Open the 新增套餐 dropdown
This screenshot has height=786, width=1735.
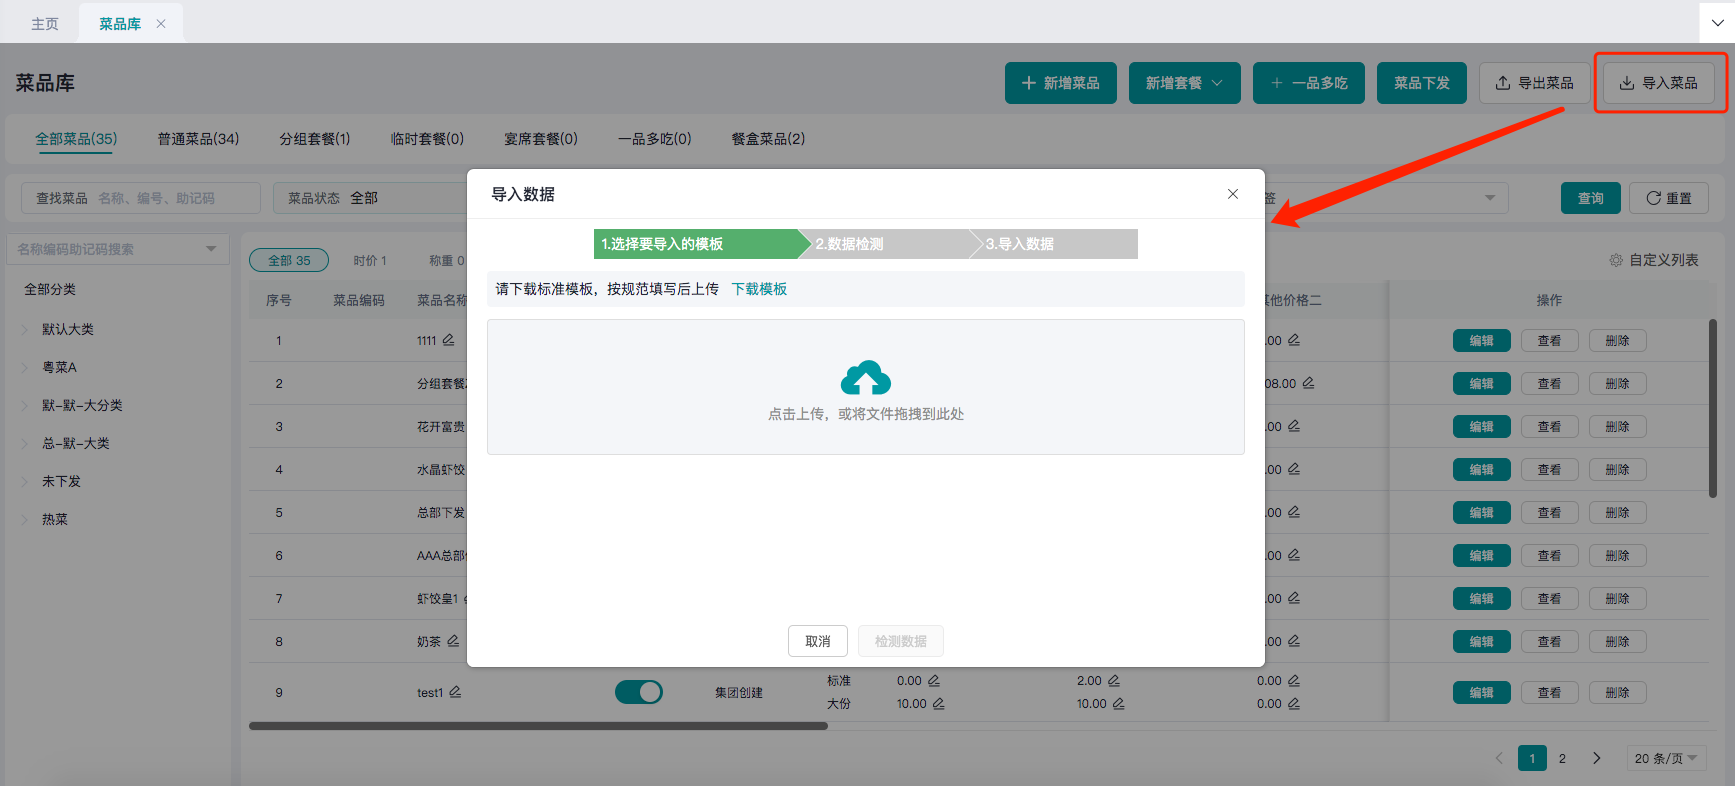pyautogui.click(x=1185, y=83)
